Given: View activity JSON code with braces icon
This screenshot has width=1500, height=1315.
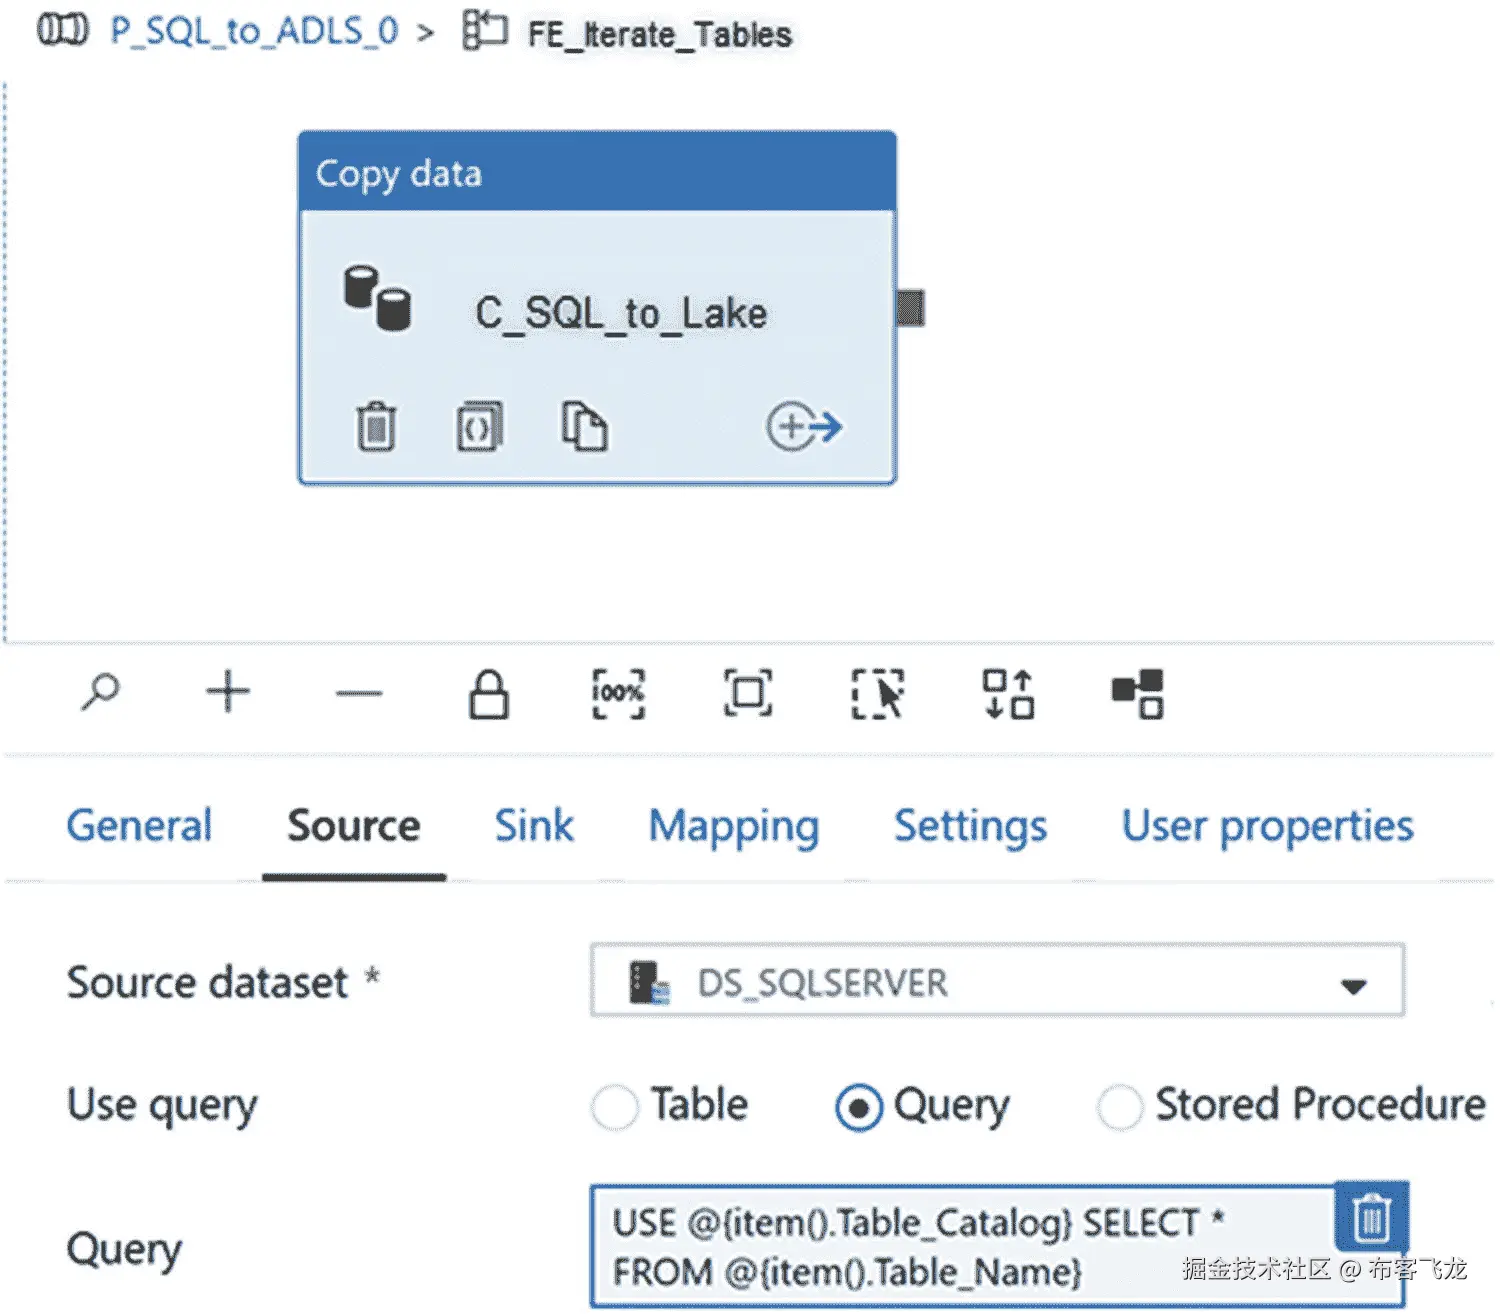Looking at the screenshot, I should [x=479, y=427].
